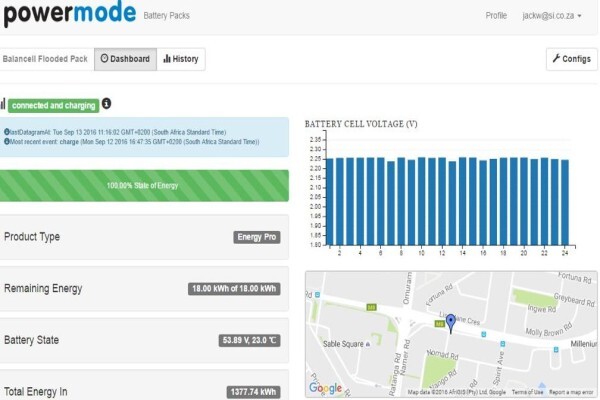Image resolution: width=600 pixels, height=400 pixels.
Task: Click the Molly Brown Rd map label
Action: pyautogui.click(x=549, y=329)
